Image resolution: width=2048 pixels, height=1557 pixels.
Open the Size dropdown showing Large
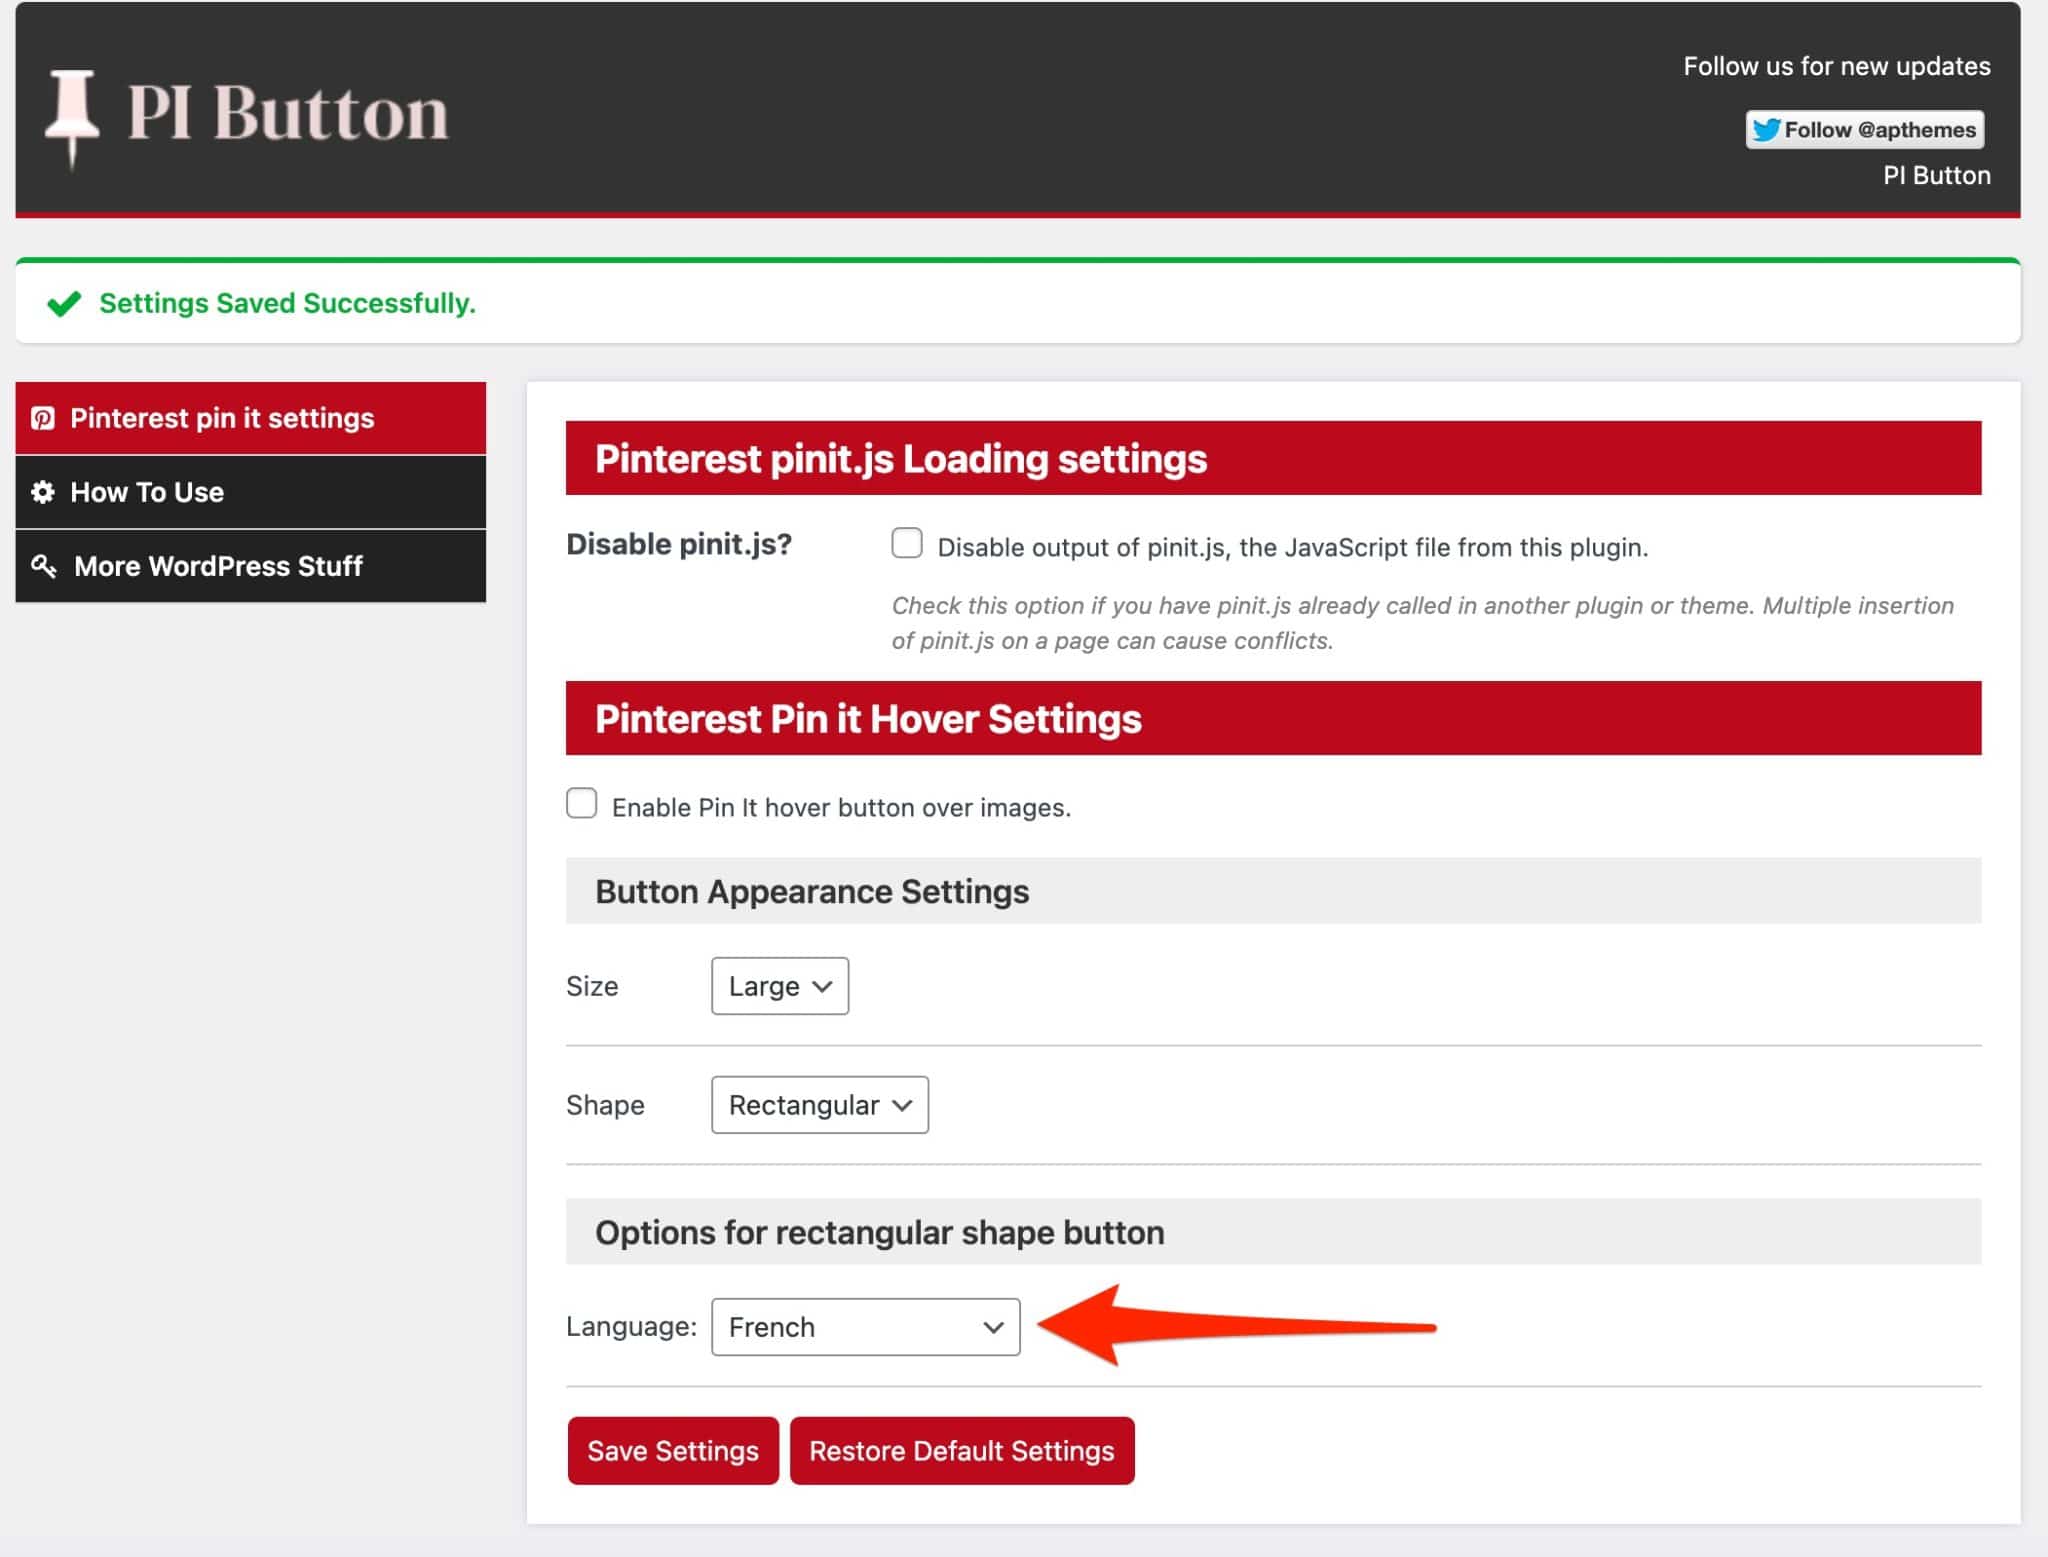780,986
